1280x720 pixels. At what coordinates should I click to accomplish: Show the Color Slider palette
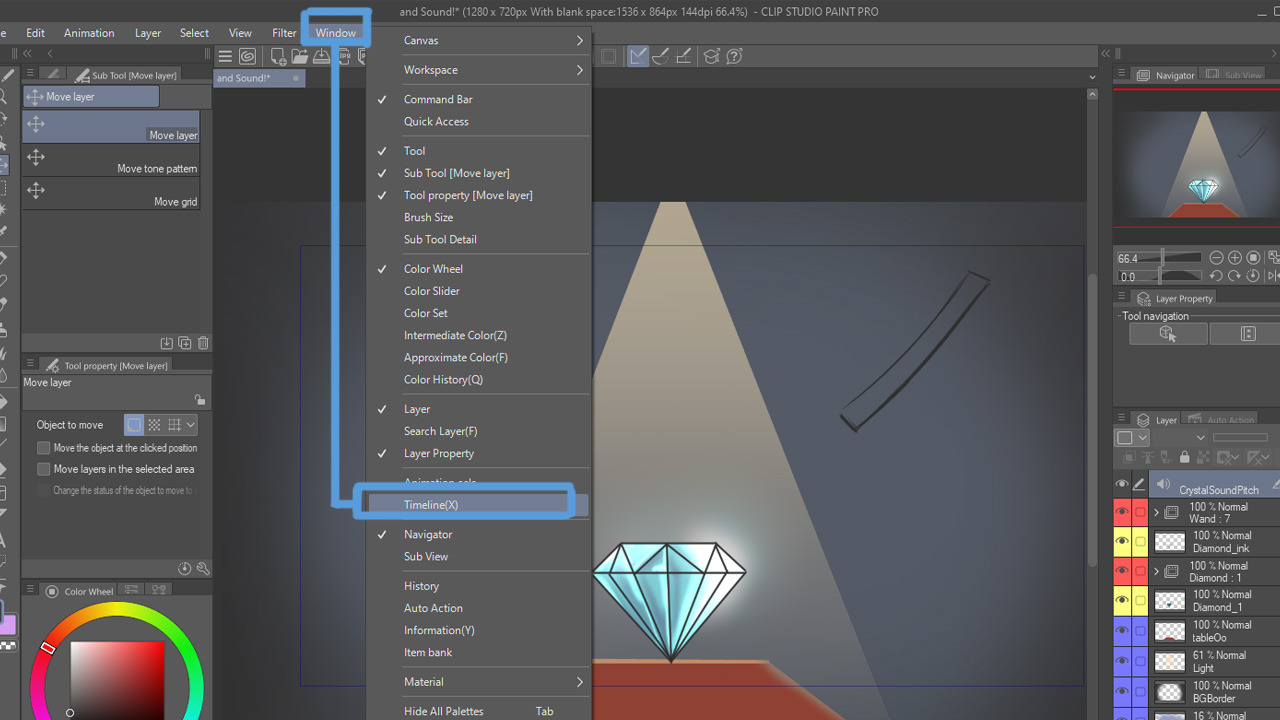pyautogui.click(x=478, y=291)
